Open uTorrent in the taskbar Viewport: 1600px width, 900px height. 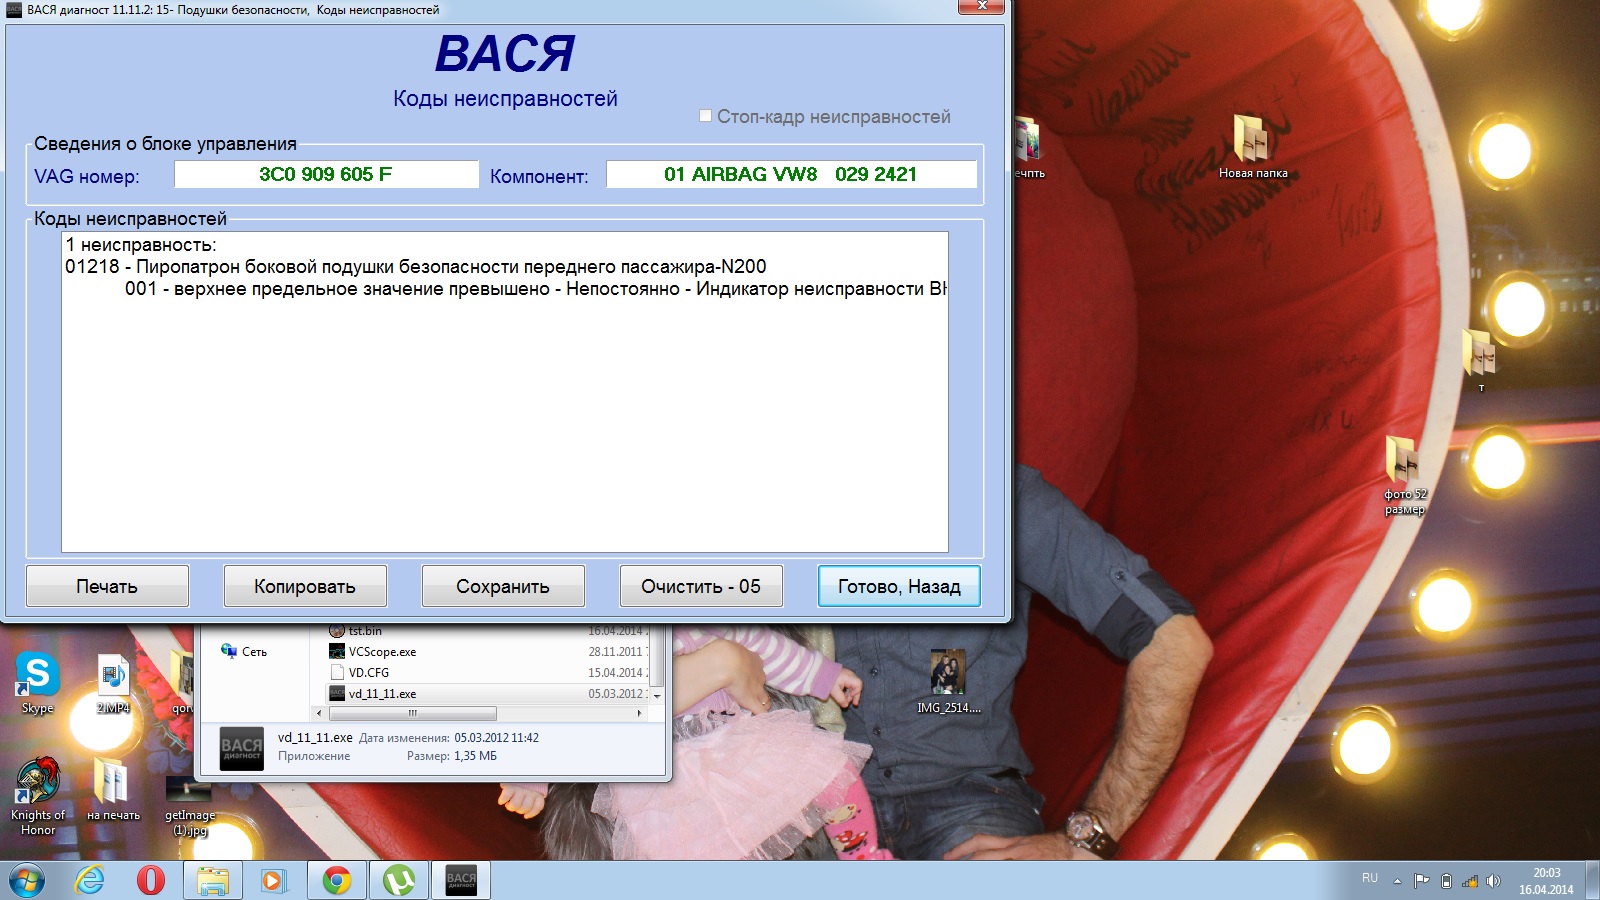399,880
